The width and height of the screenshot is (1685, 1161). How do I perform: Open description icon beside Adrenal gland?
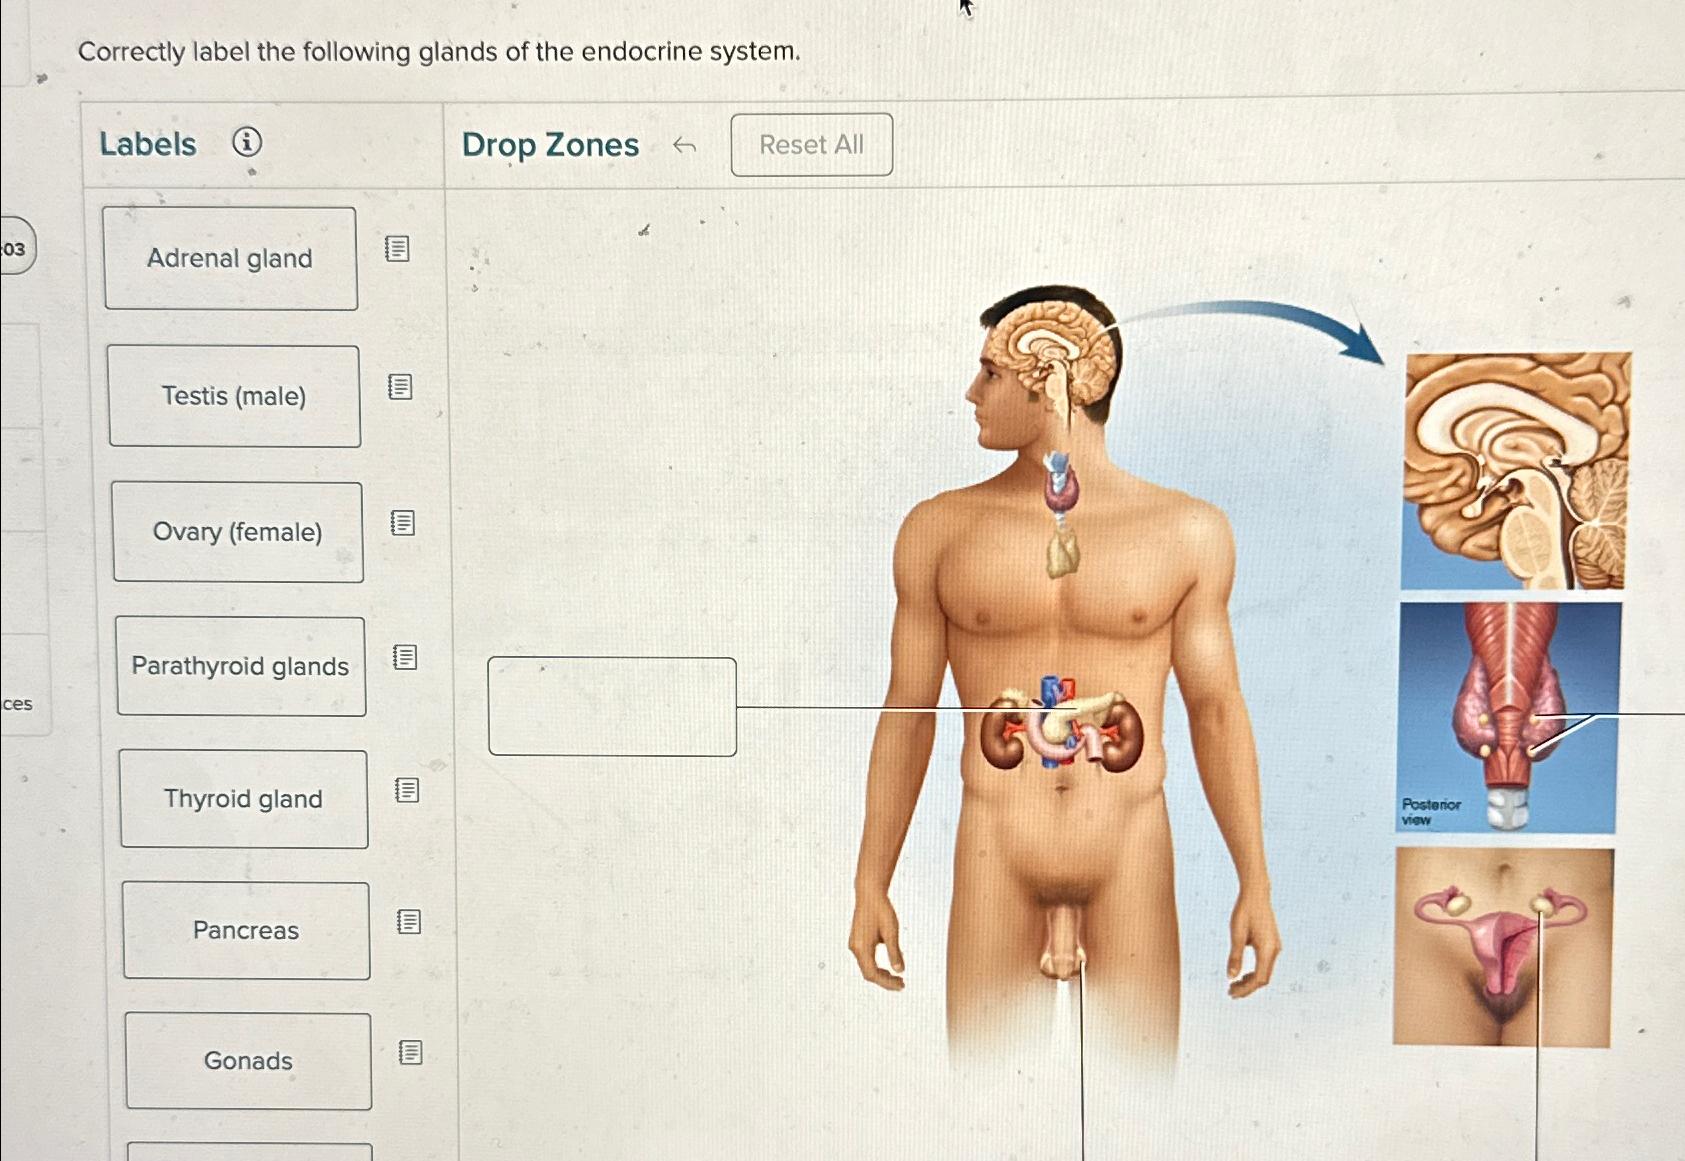click(397, 249)
